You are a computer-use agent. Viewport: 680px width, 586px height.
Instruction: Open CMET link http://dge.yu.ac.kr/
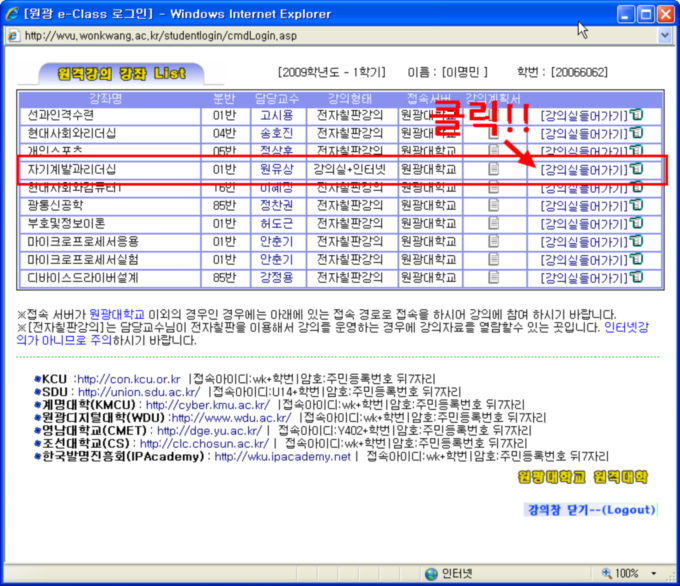209,431
